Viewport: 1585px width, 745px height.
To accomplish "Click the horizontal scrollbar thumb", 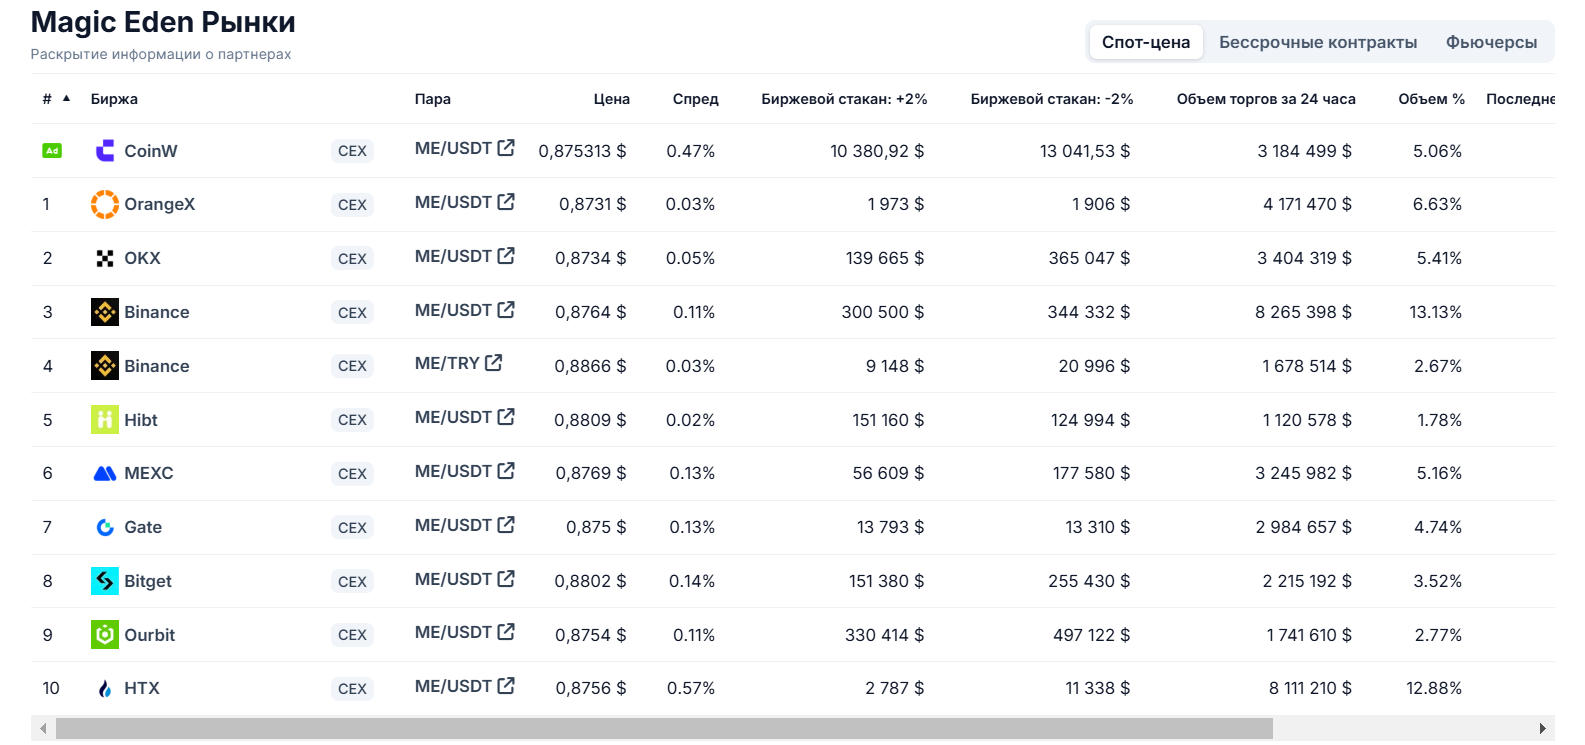I will tap(664, 728).
